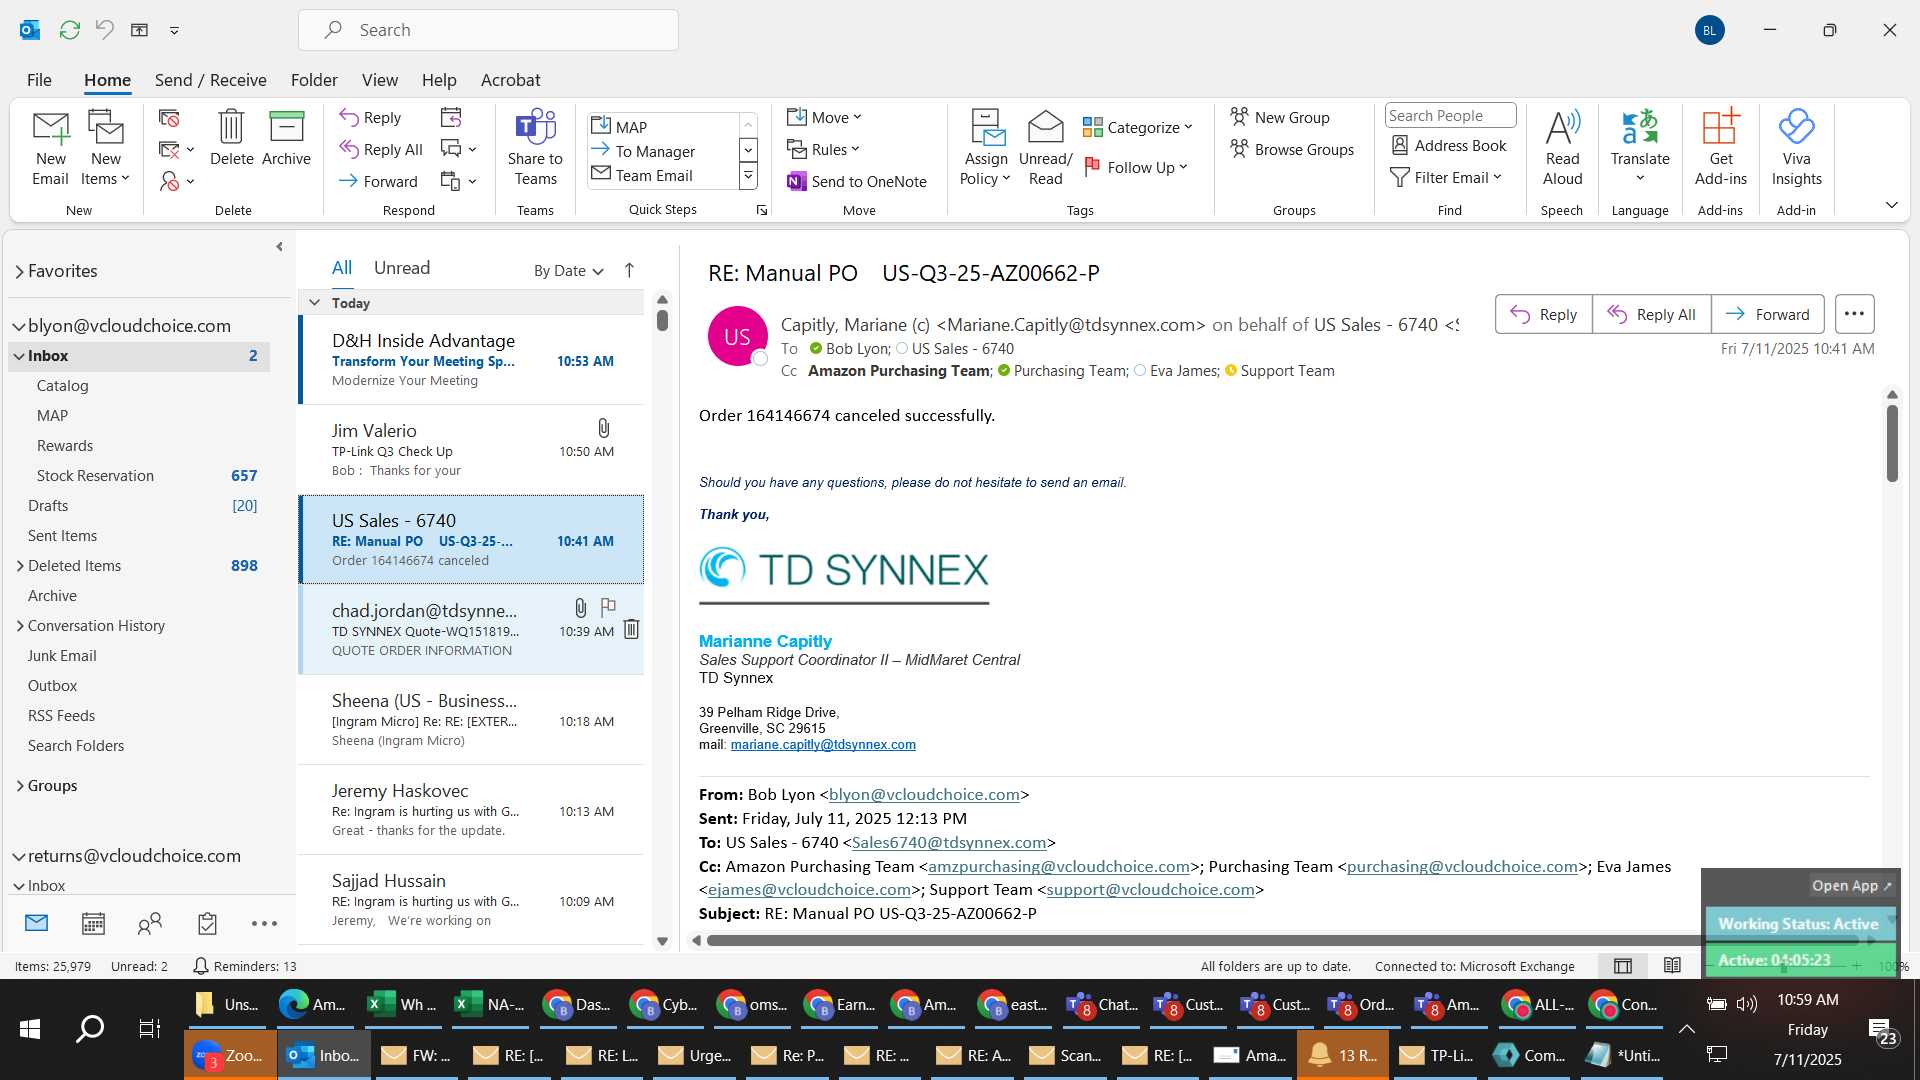Click Send to OneNote
Screen dimensions: 1920x1080
[857, 181]
